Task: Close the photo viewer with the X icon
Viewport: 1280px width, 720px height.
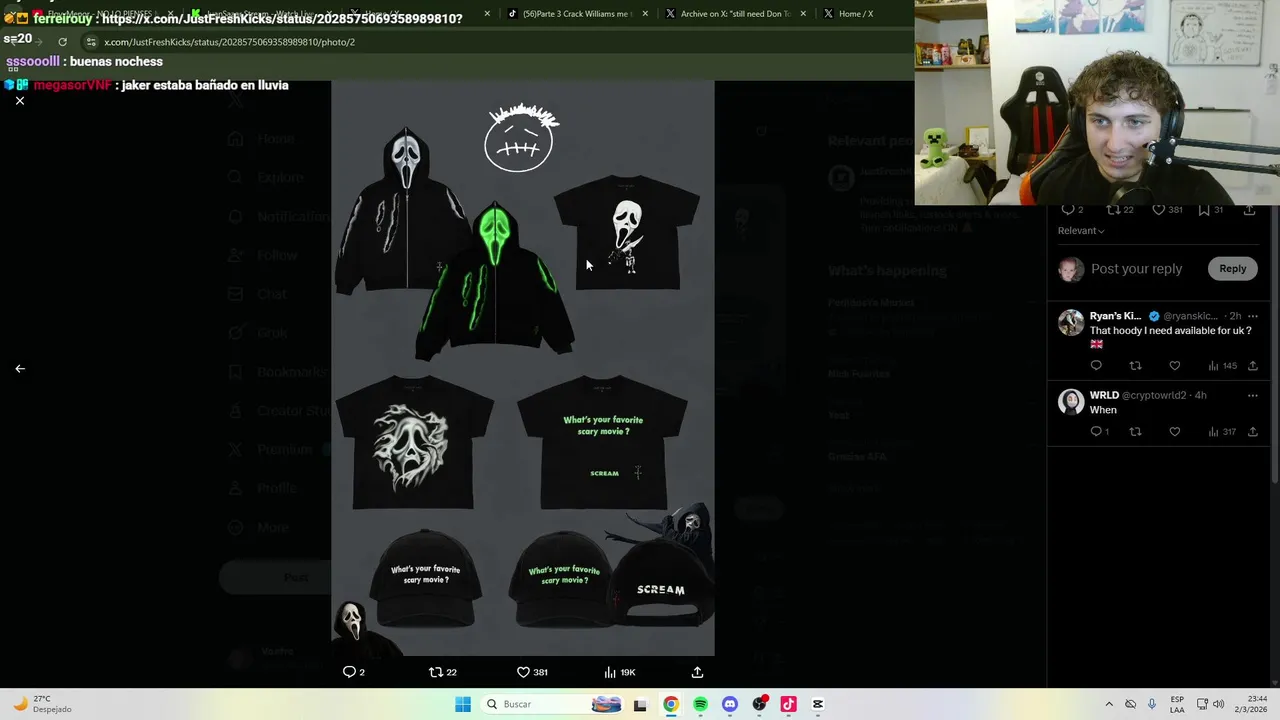Action: click(19, 101)
